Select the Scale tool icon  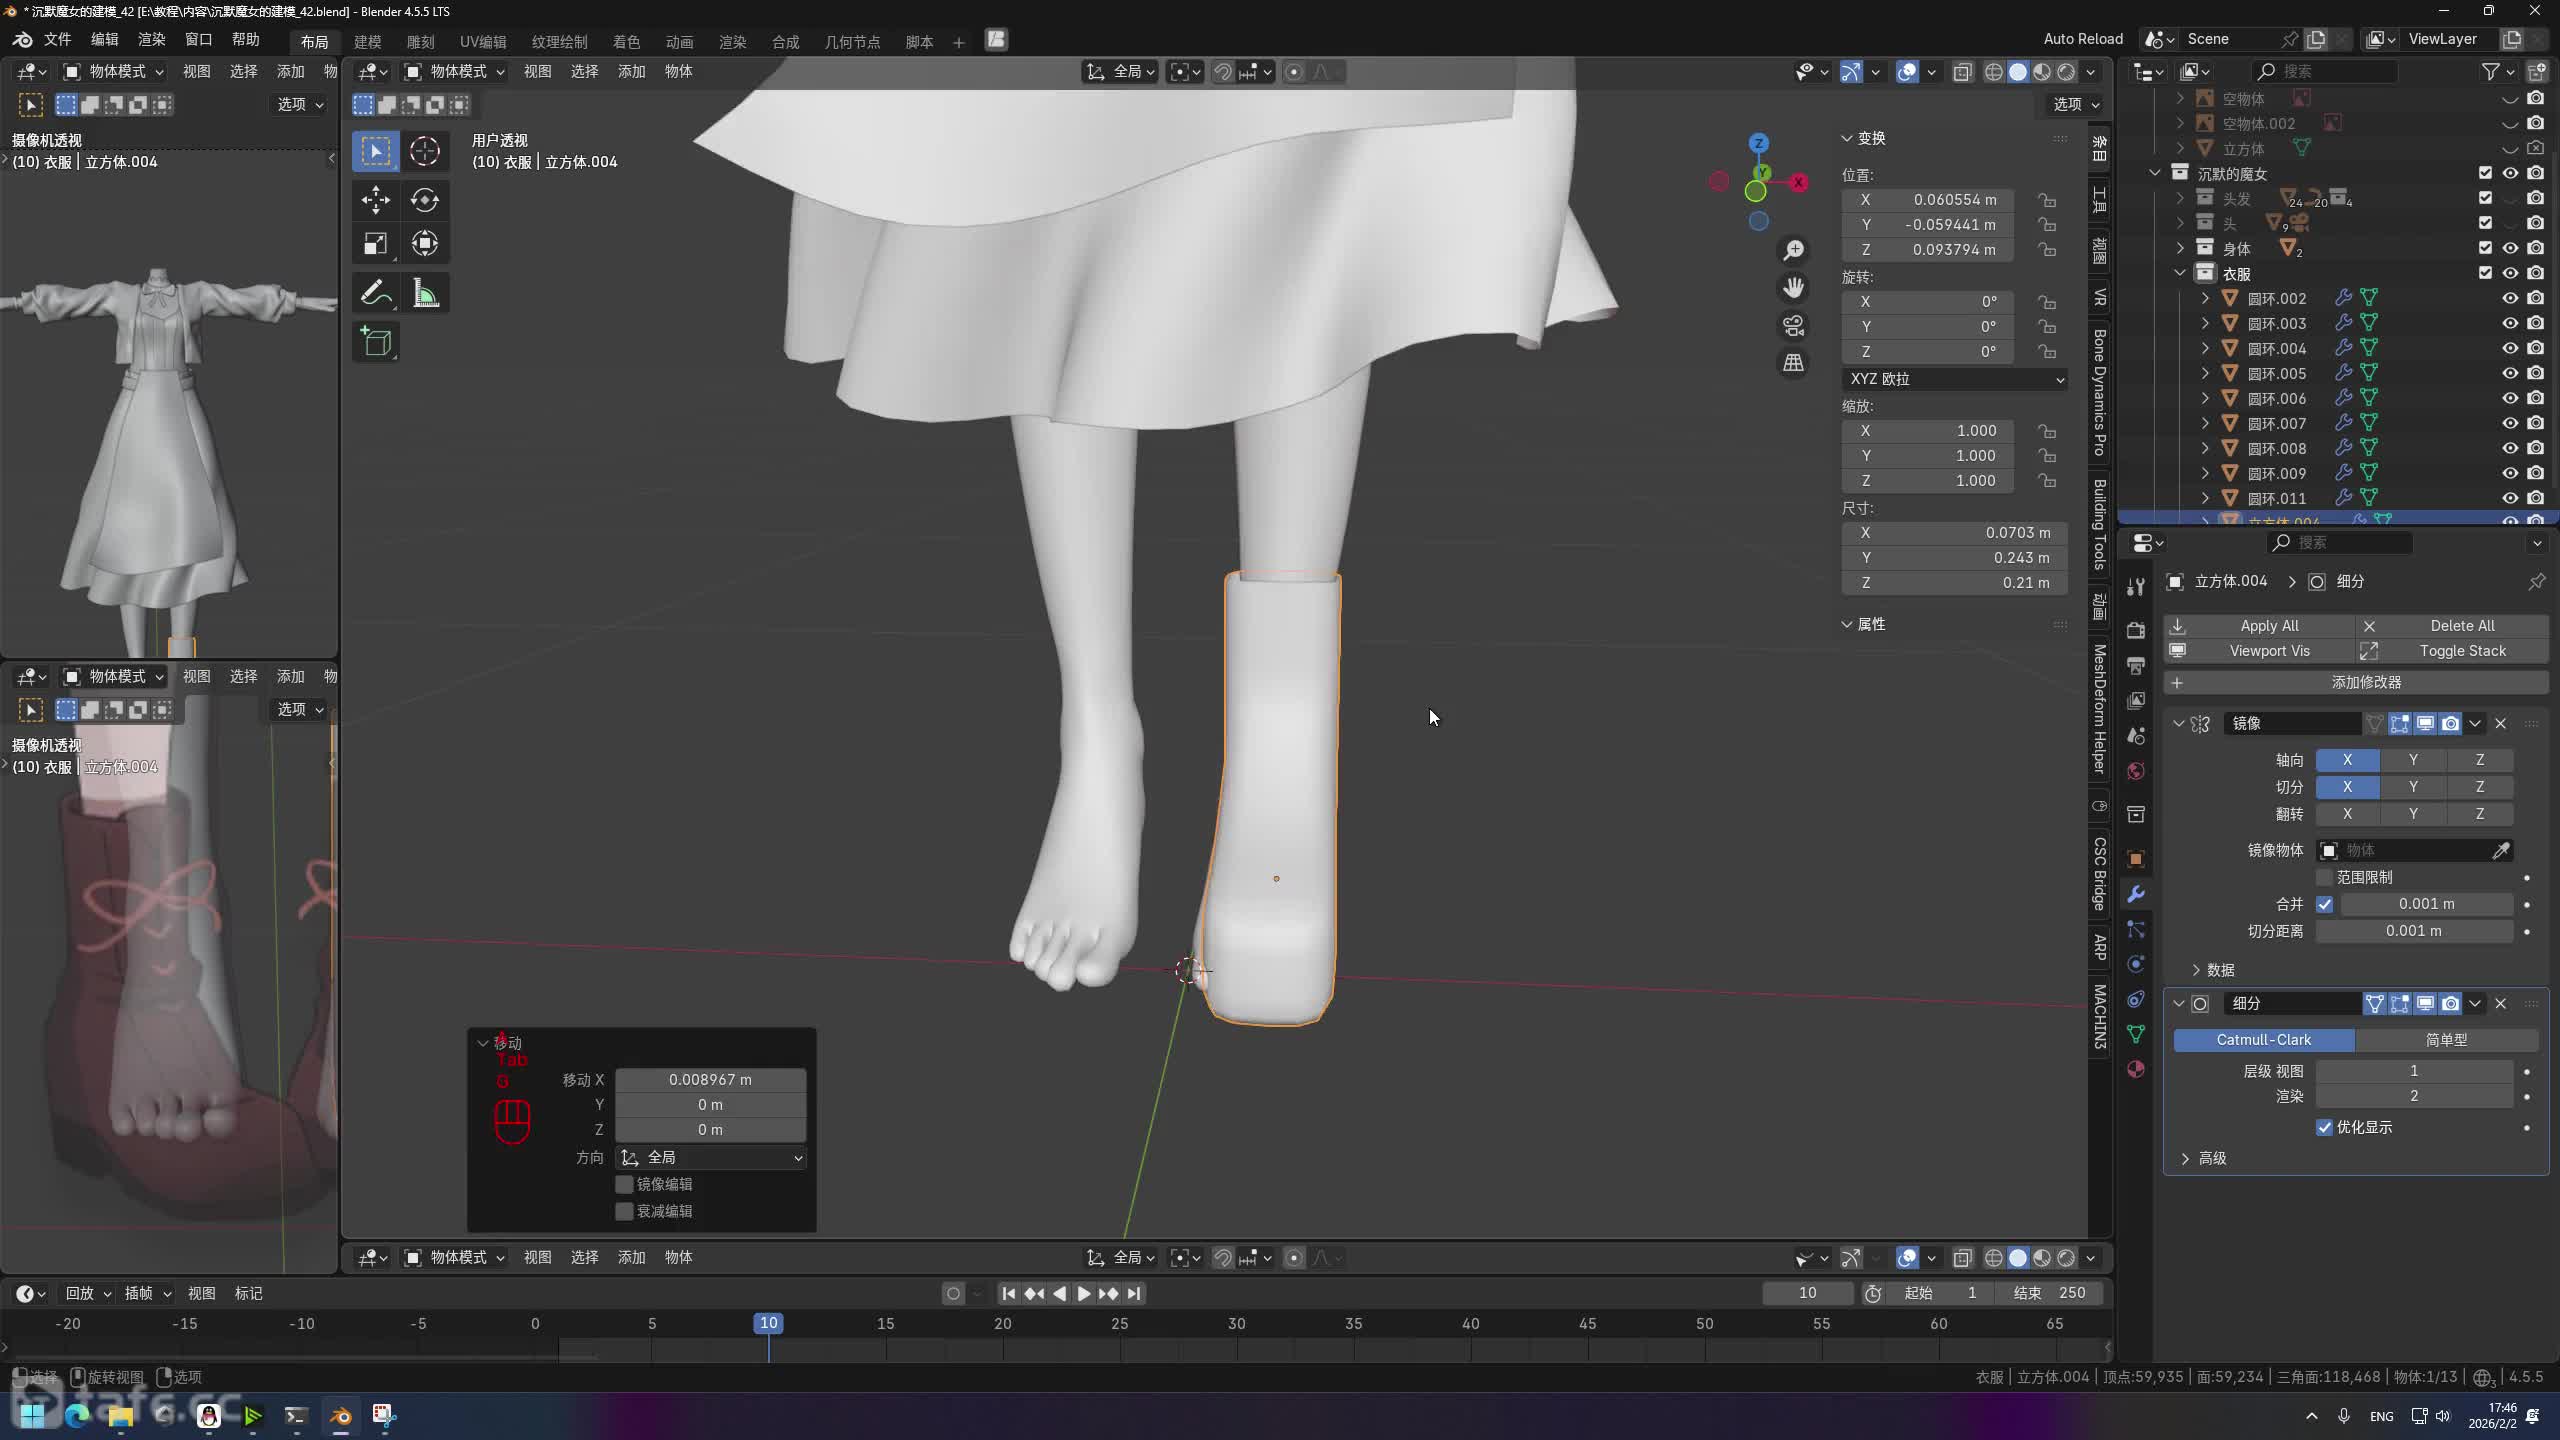pos(376,244)
